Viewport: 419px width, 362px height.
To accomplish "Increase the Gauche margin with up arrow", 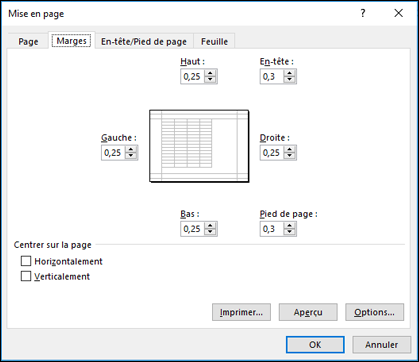I will coord(131,149).
